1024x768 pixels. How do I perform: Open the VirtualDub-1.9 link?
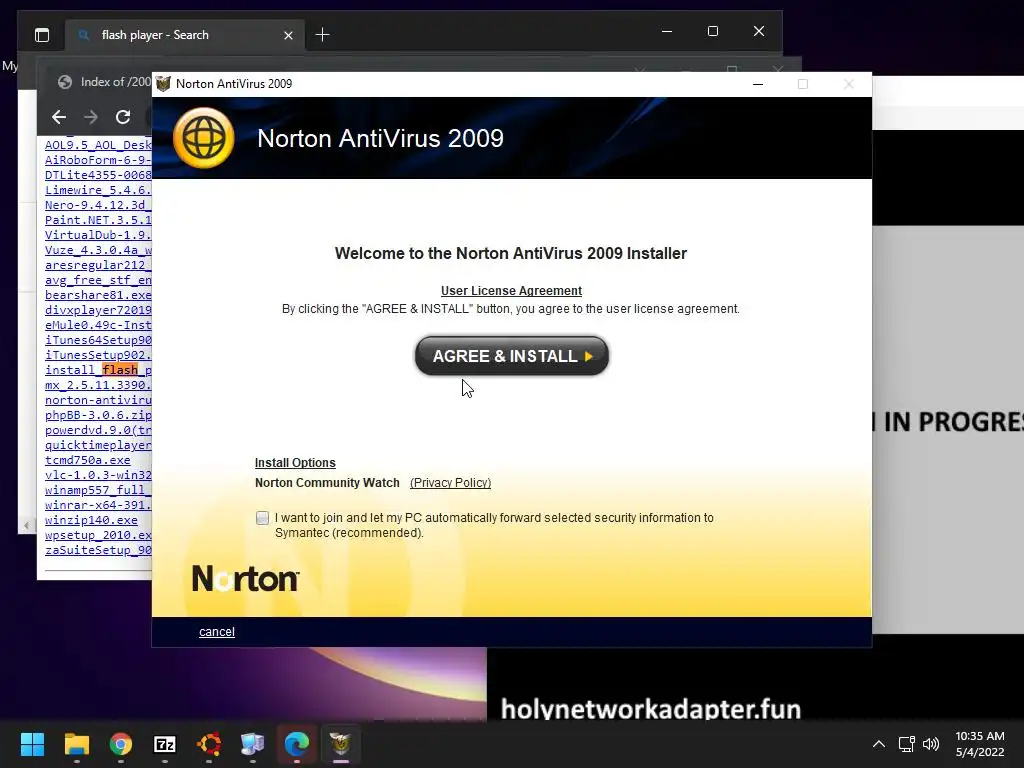pos(98,235)
